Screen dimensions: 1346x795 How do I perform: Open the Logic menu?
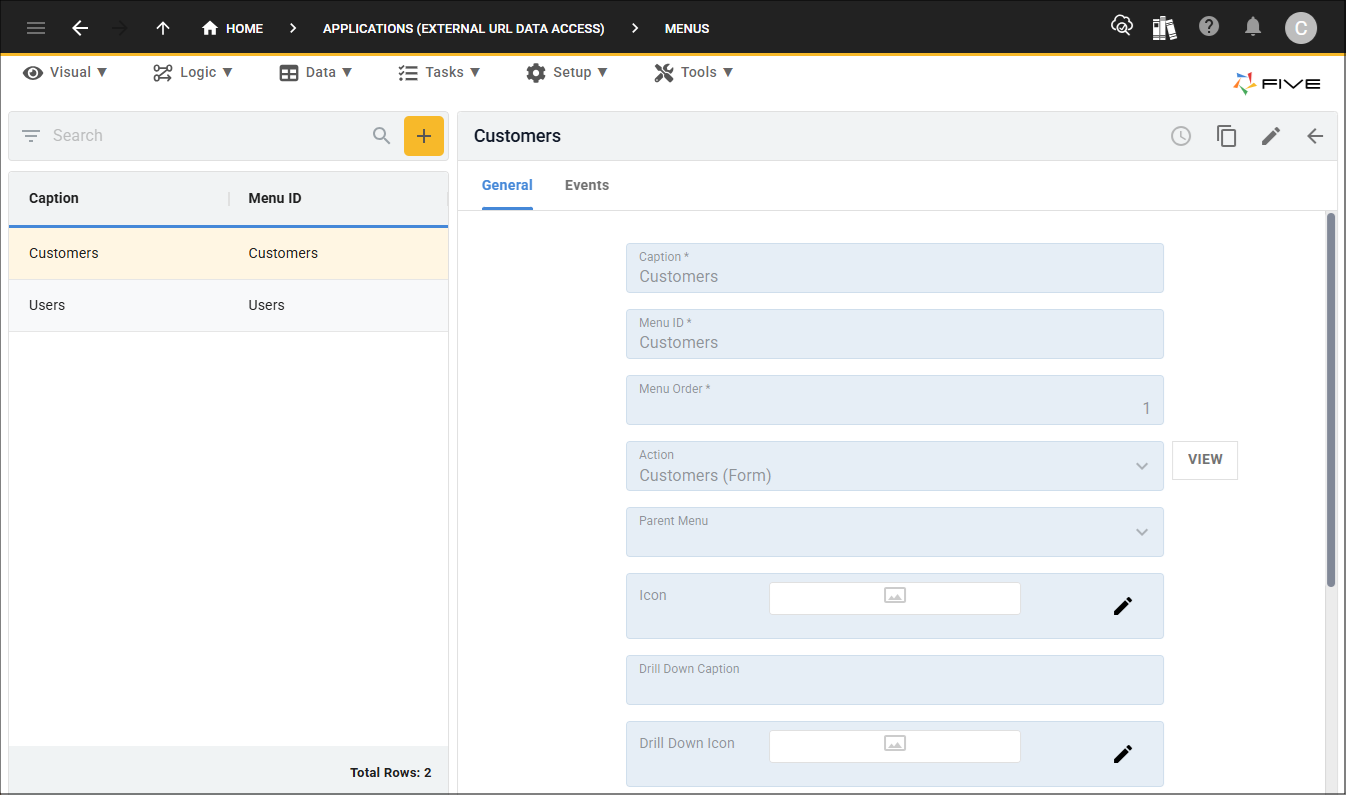[x=192, y=72]
